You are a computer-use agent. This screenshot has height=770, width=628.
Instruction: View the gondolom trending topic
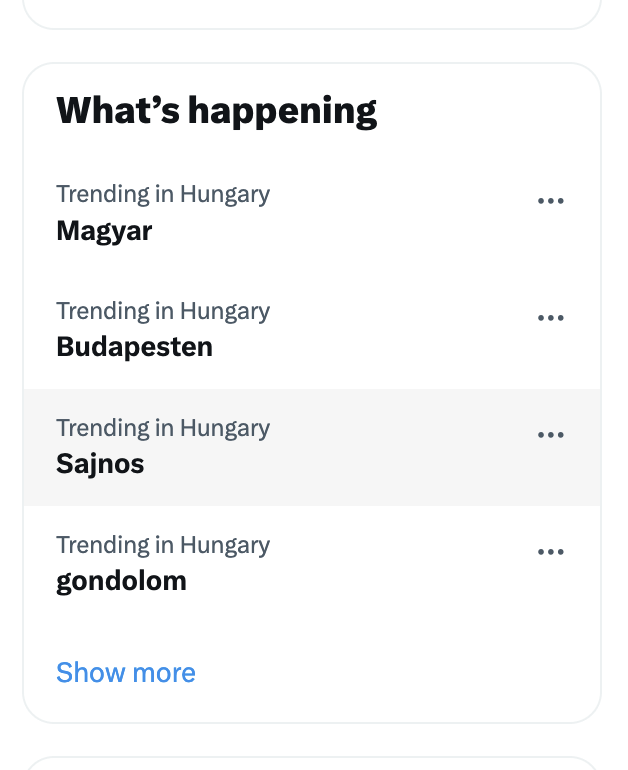[121, 581]
